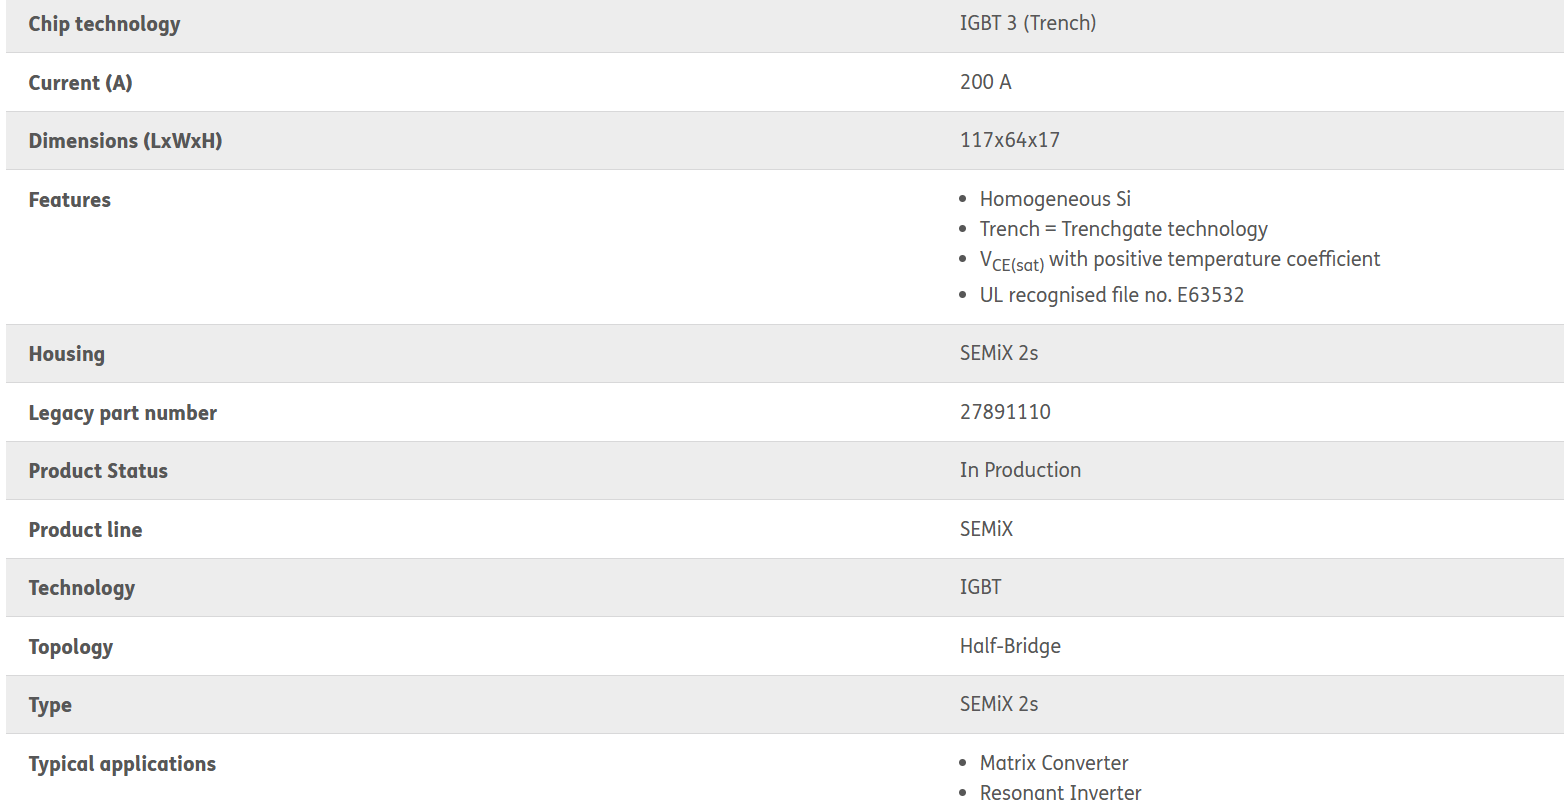Image resolution: width=1564 pixels, height=808 pixels.
Task: Click the Features row label
Action: point(69,200)
